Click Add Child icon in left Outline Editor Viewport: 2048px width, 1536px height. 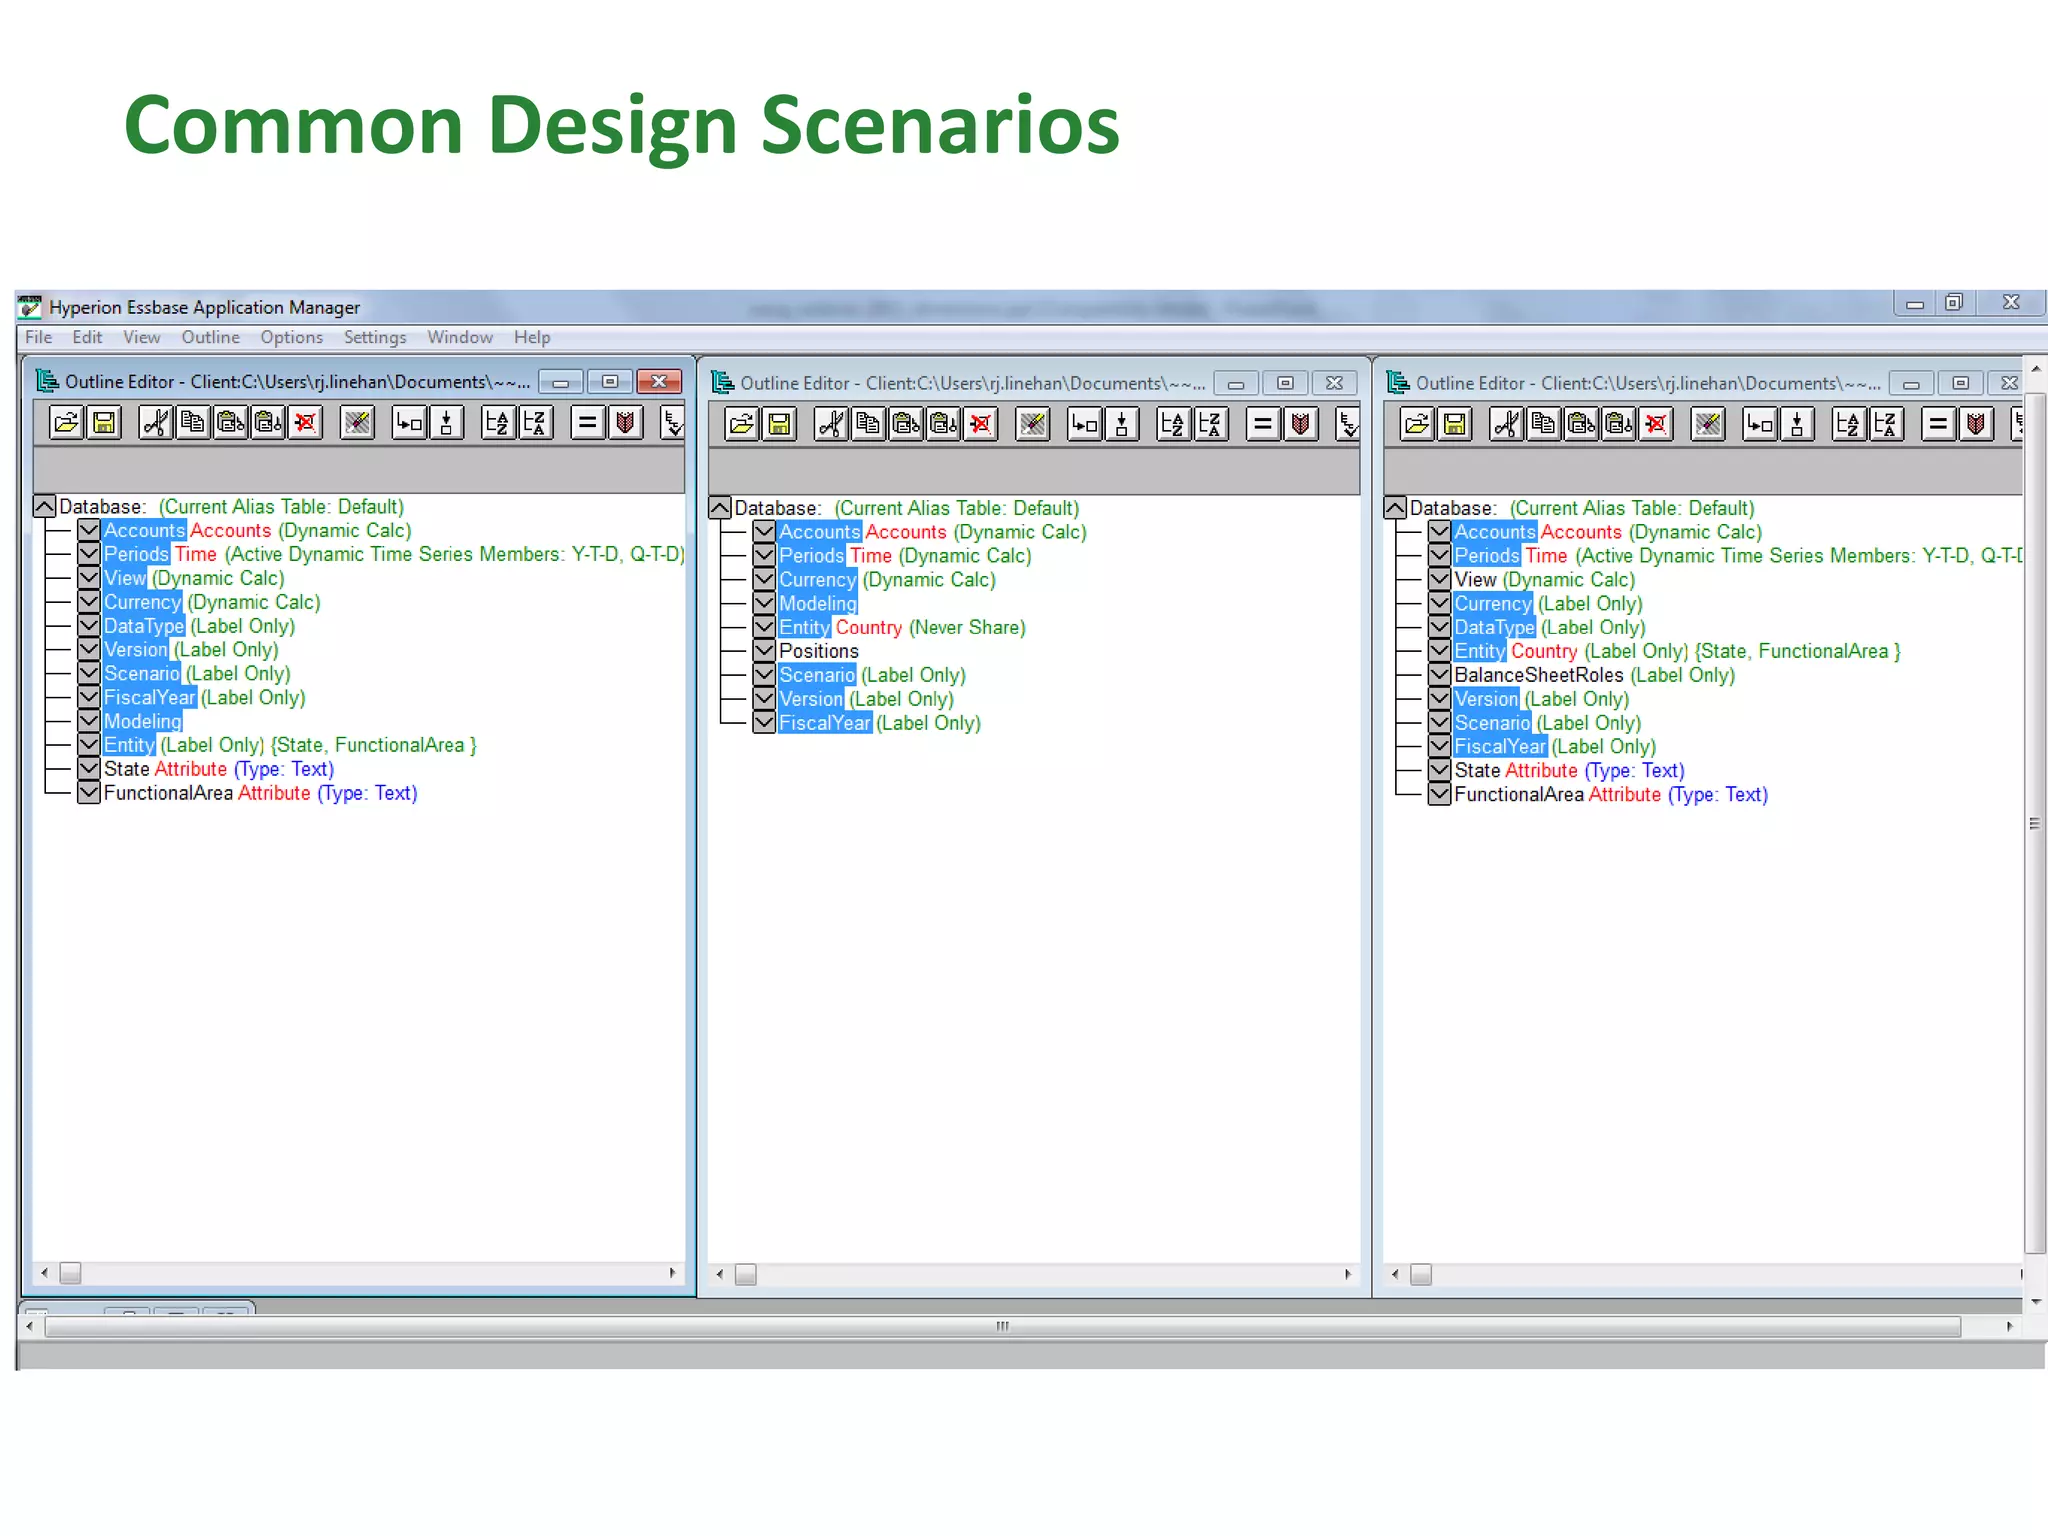point(409,423)
